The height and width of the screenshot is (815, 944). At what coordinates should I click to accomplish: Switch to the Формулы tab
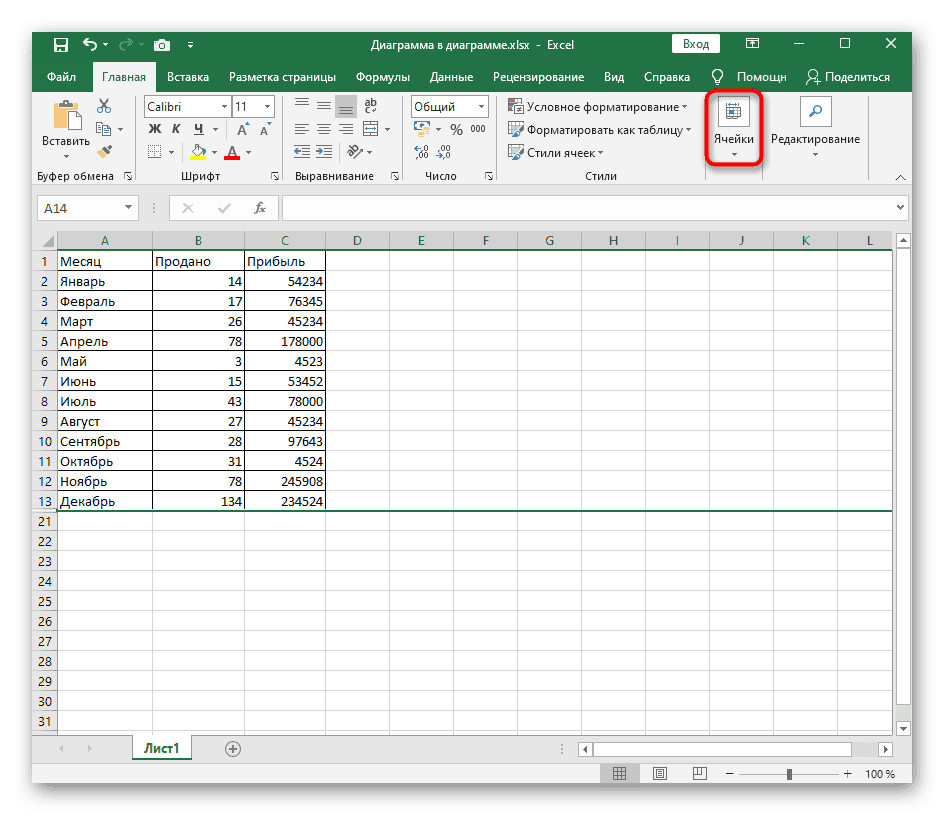point(382,77)
